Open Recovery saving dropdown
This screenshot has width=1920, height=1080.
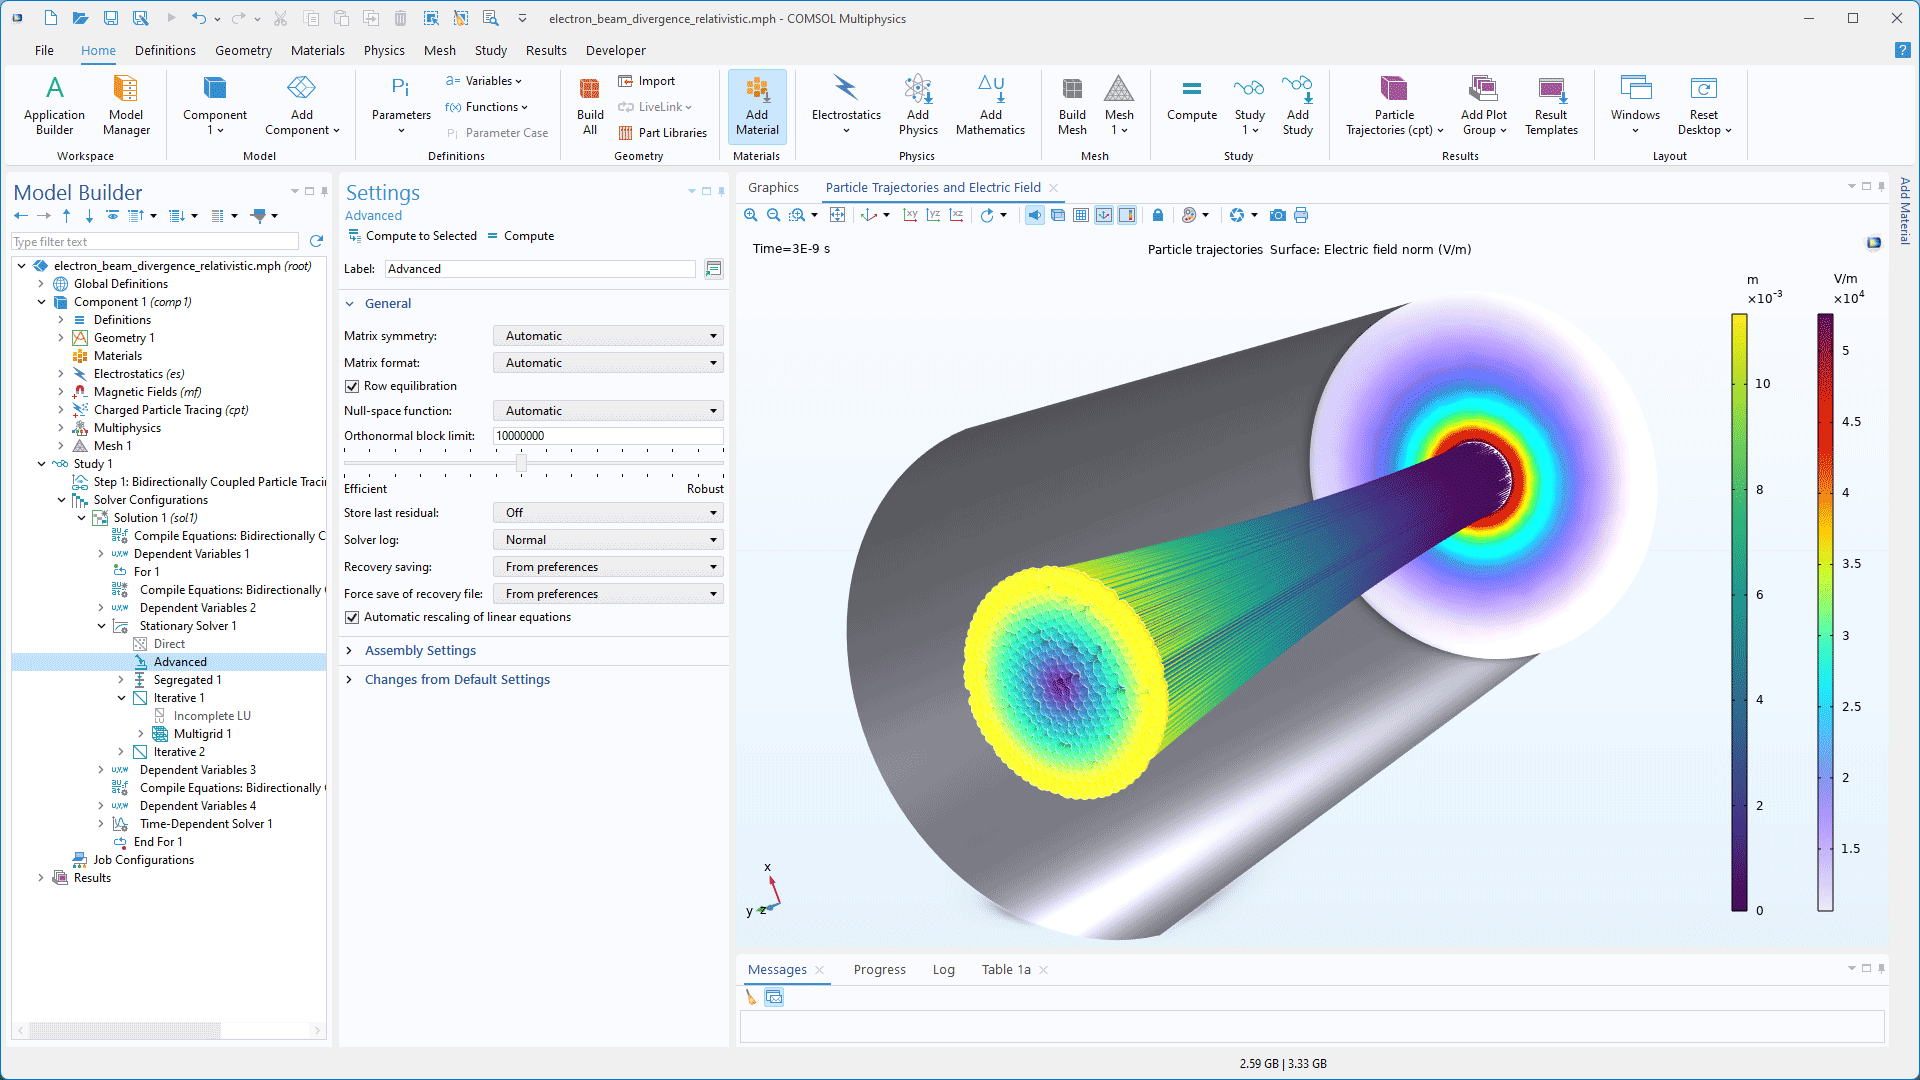[x=608, y=567]
